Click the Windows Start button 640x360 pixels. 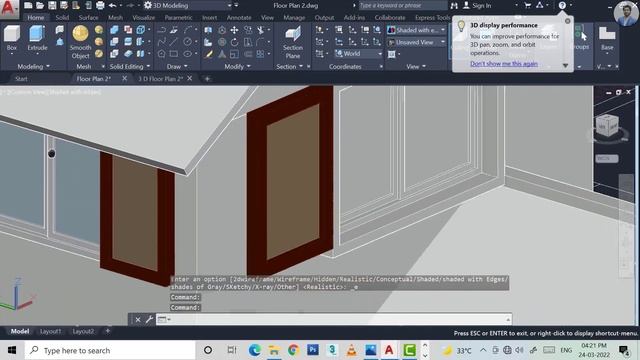12,350
